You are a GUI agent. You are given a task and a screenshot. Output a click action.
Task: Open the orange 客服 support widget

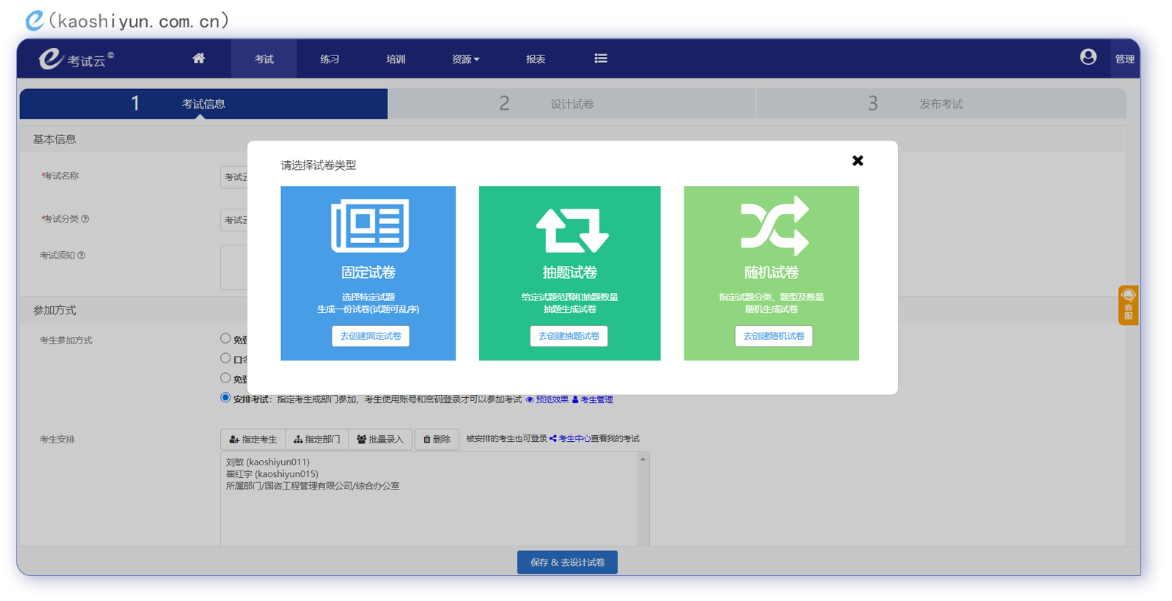(1127, 305)
